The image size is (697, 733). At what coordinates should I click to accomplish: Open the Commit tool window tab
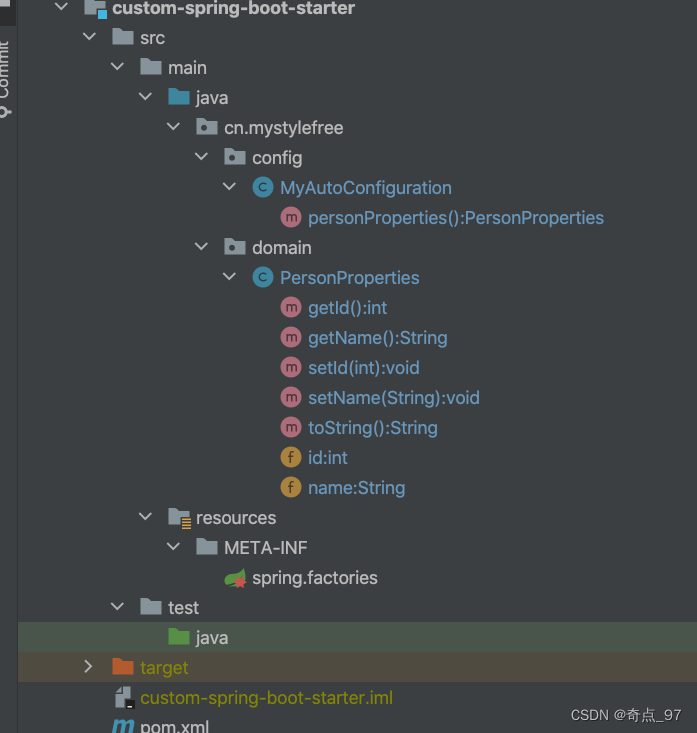pyautogui.click(x=6, y=75)
